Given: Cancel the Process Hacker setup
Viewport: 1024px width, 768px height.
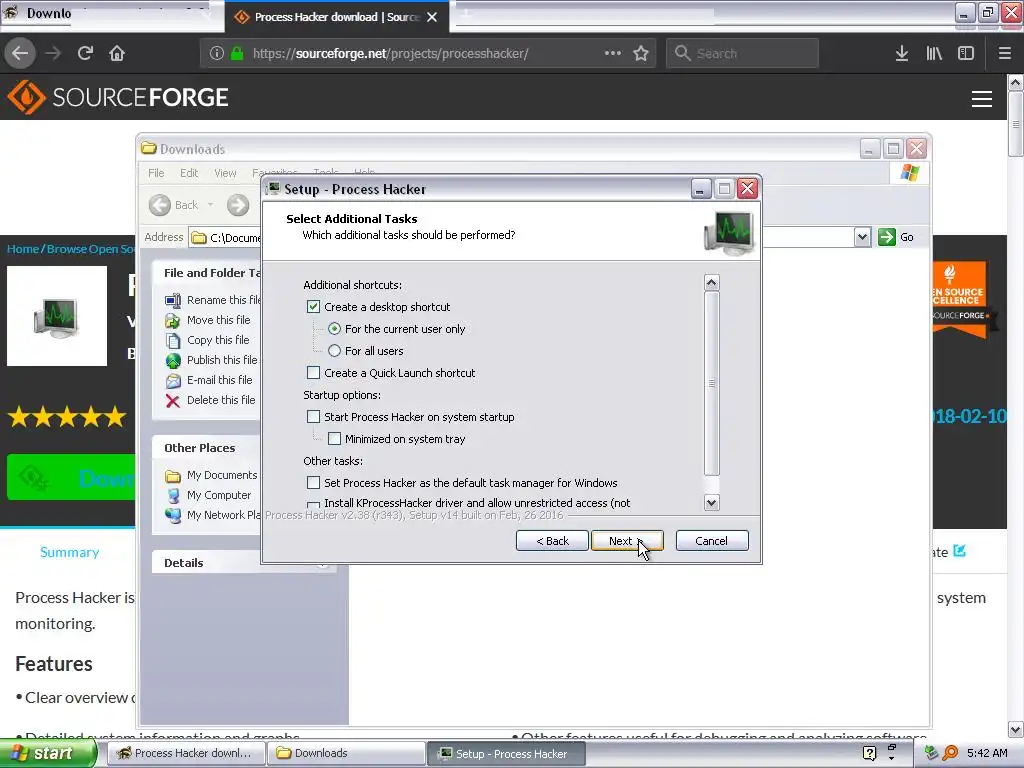Looking at the screenshot, I should tap(712, 541).
